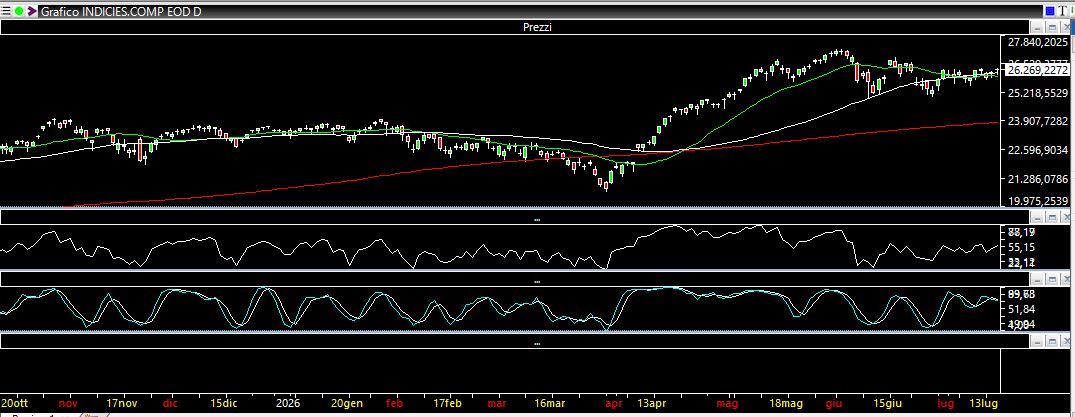
Task: Open the hamburger menu in the title bar
Action: pos(6,12)
